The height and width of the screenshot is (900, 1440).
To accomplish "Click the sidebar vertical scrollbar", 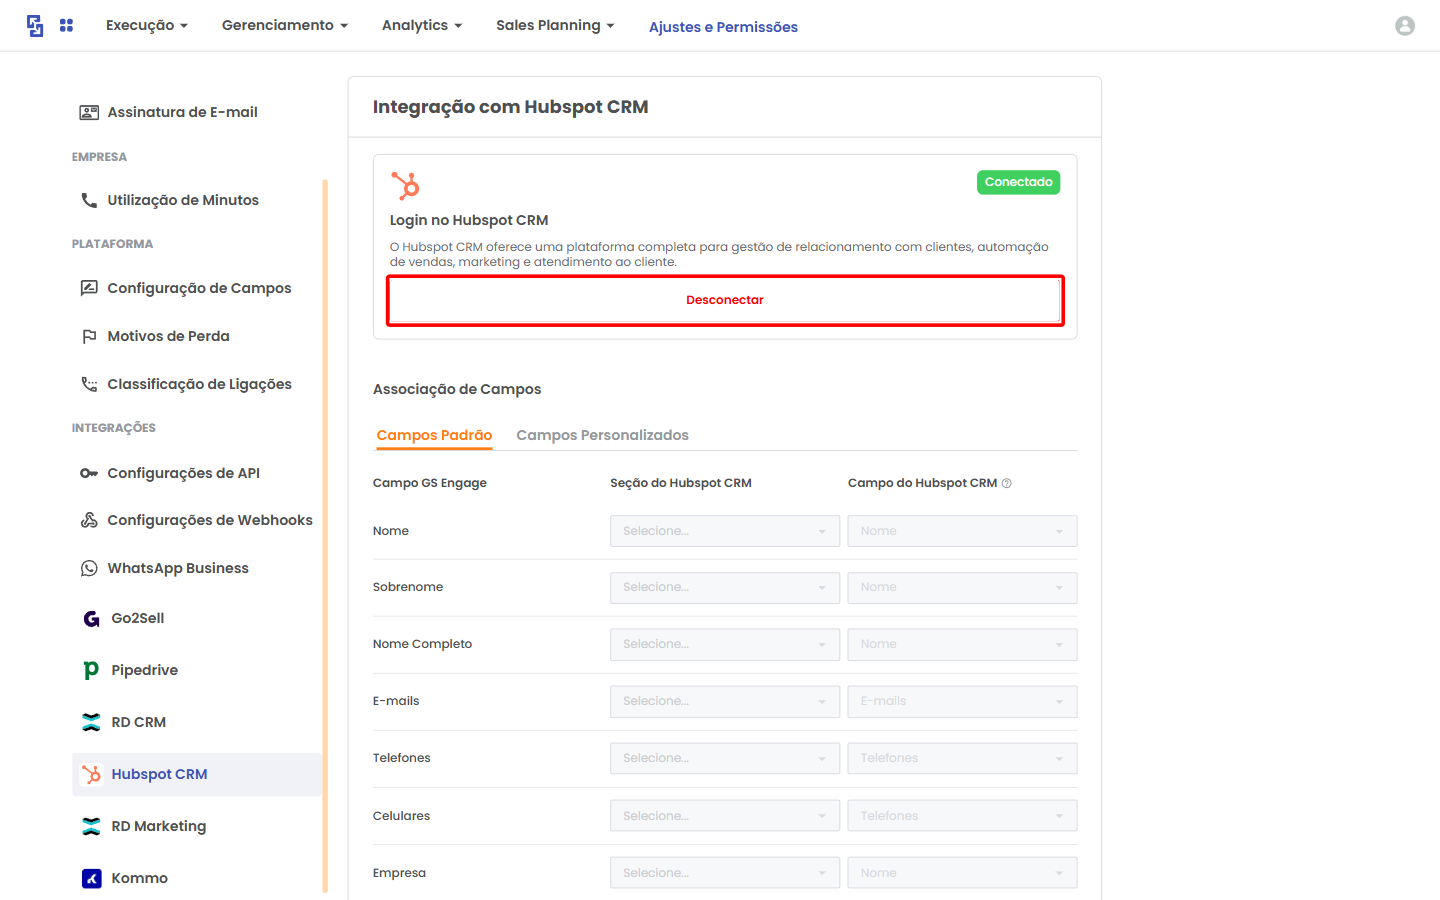I will point(325,535).
